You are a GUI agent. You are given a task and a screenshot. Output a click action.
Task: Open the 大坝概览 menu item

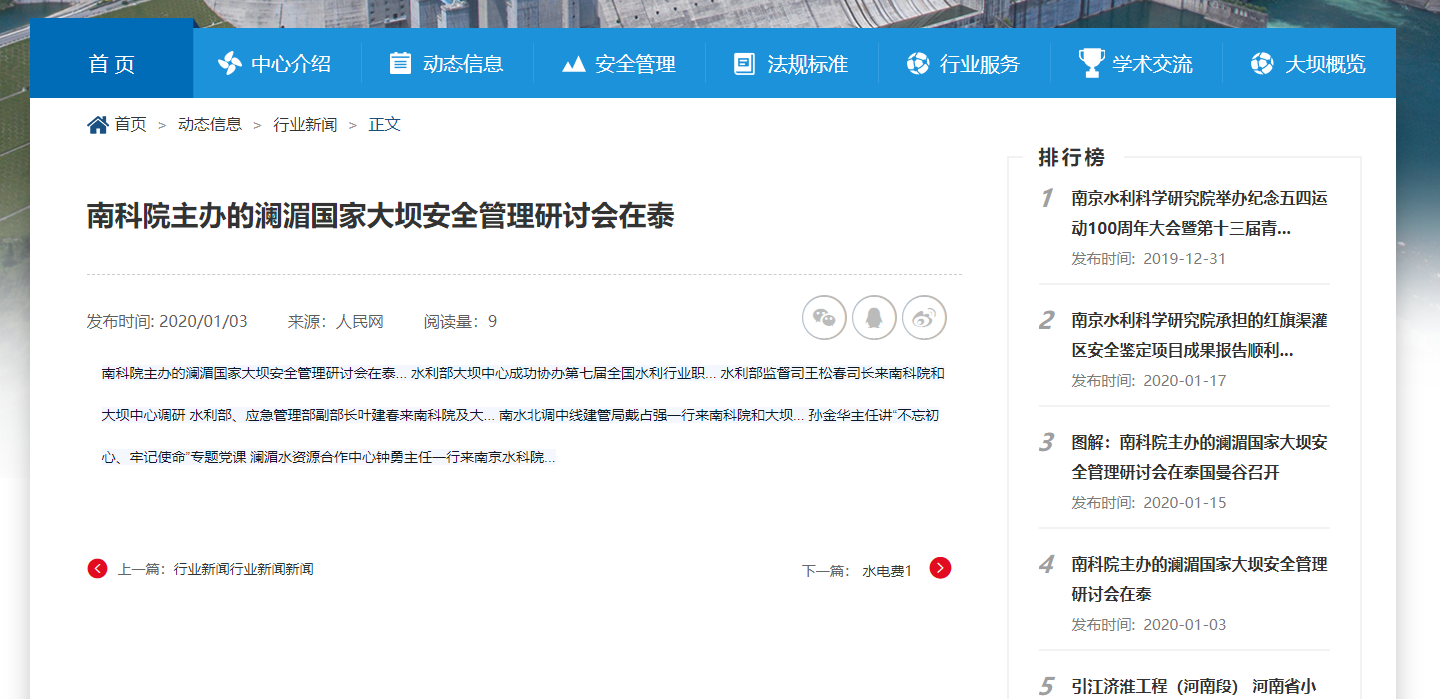pos(1325,64)
